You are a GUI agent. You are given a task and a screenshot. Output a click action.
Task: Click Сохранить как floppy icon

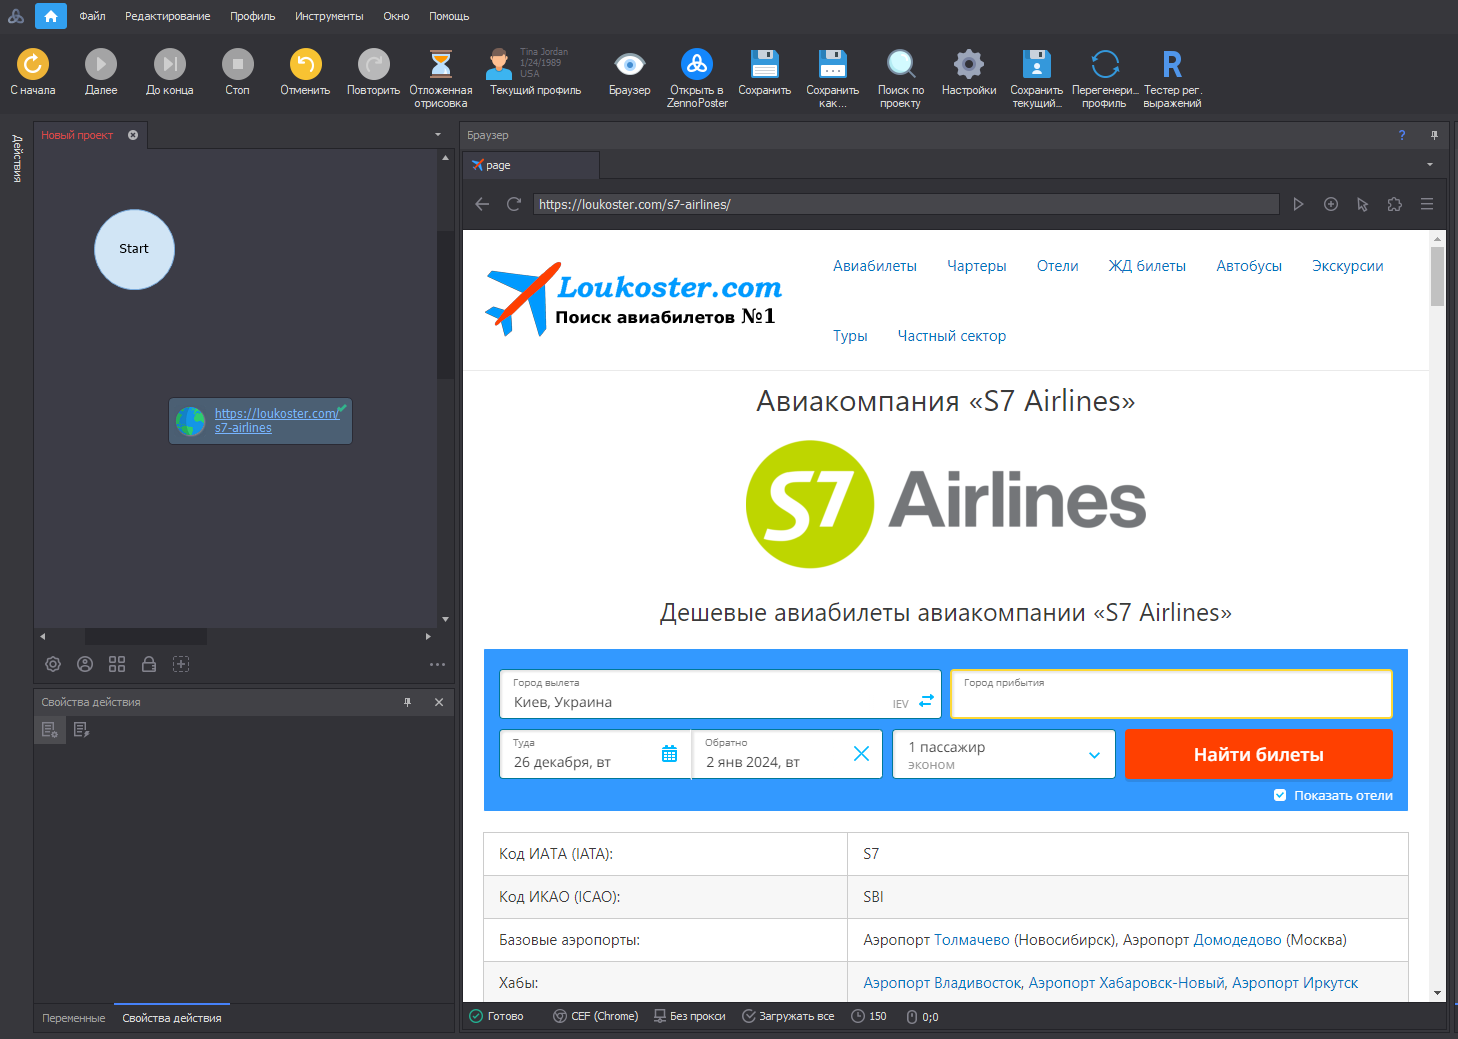coord(833,65)
